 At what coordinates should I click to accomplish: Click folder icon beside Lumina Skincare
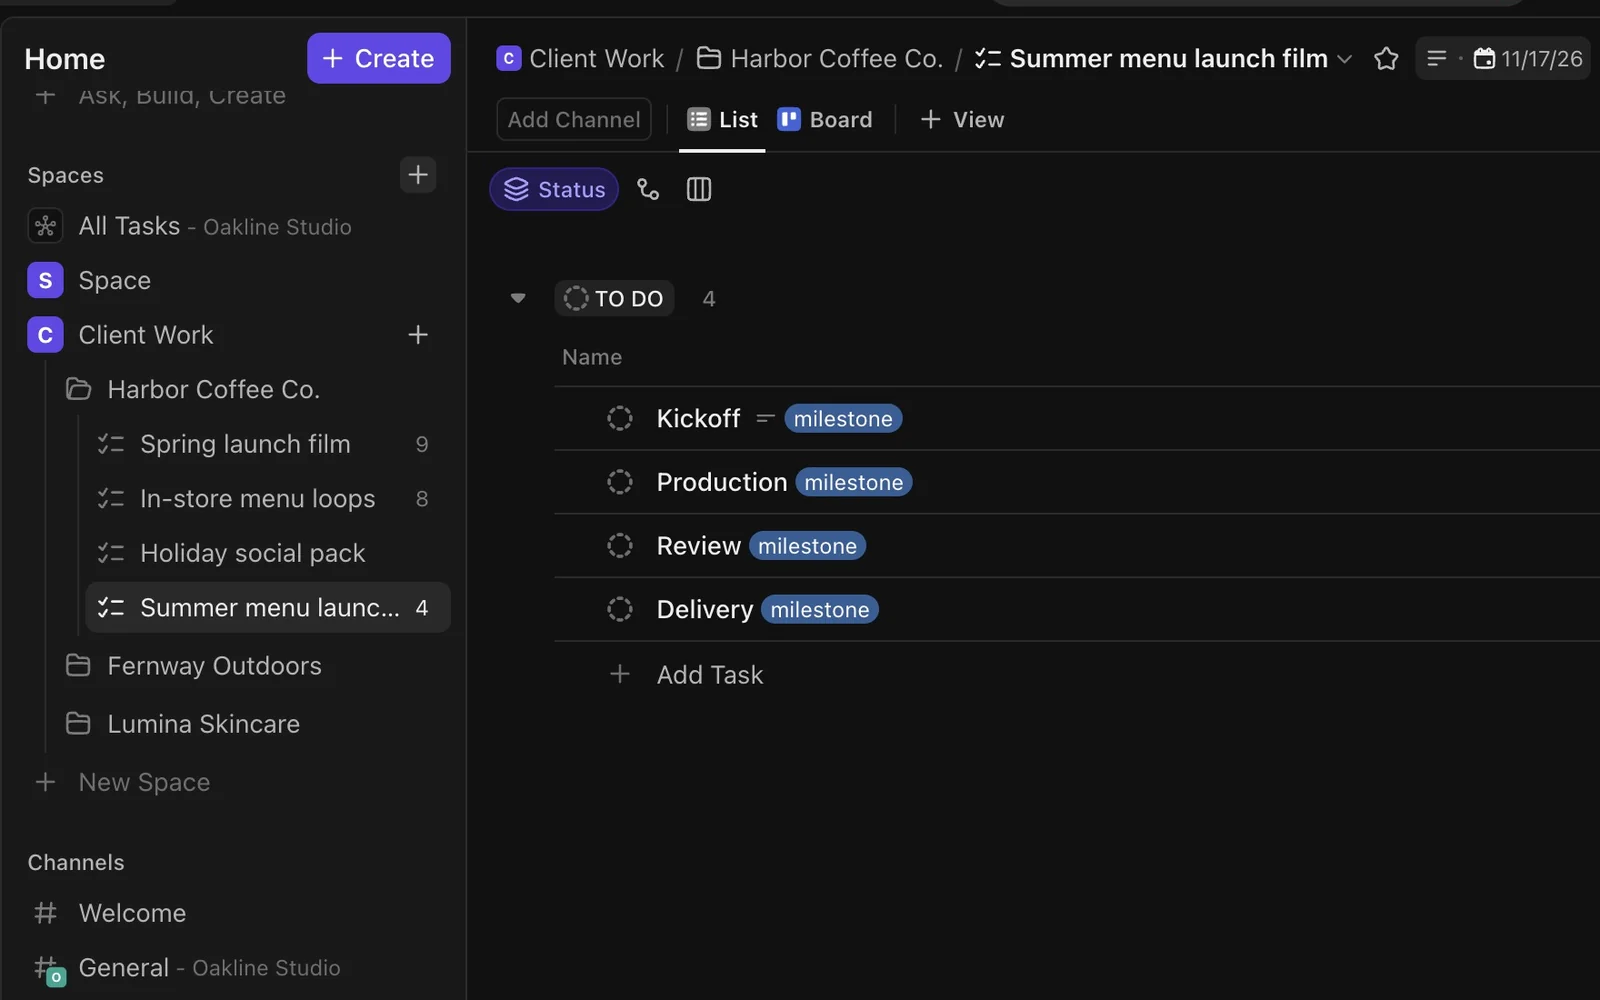point(78,724)
